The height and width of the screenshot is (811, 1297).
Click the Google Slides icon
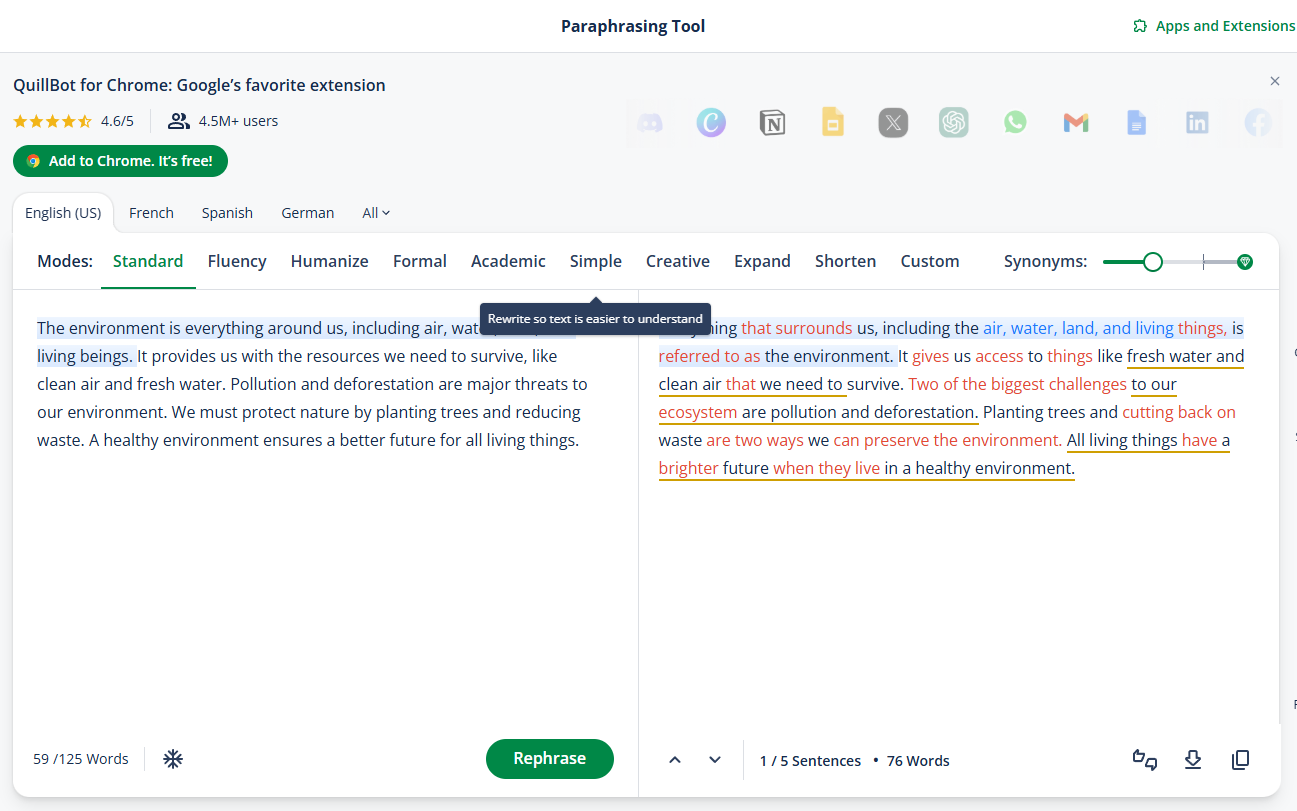(x=833, y=123)
